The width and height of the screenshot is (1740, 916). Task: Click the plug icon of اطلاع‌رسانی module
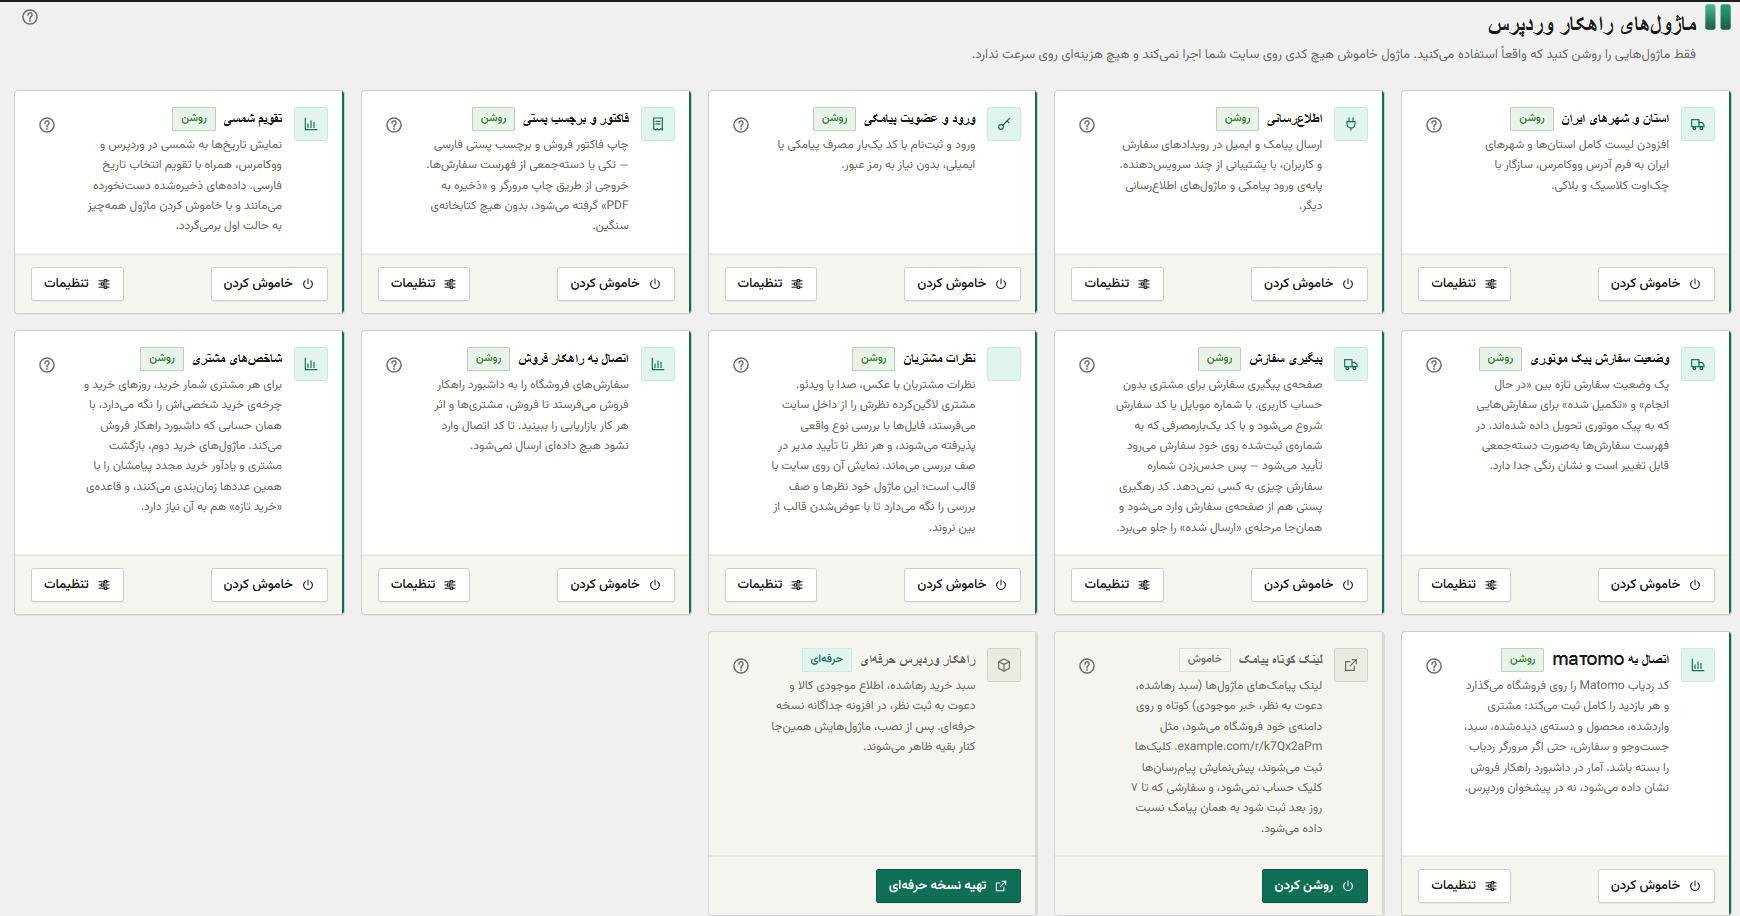point(1351,124)
